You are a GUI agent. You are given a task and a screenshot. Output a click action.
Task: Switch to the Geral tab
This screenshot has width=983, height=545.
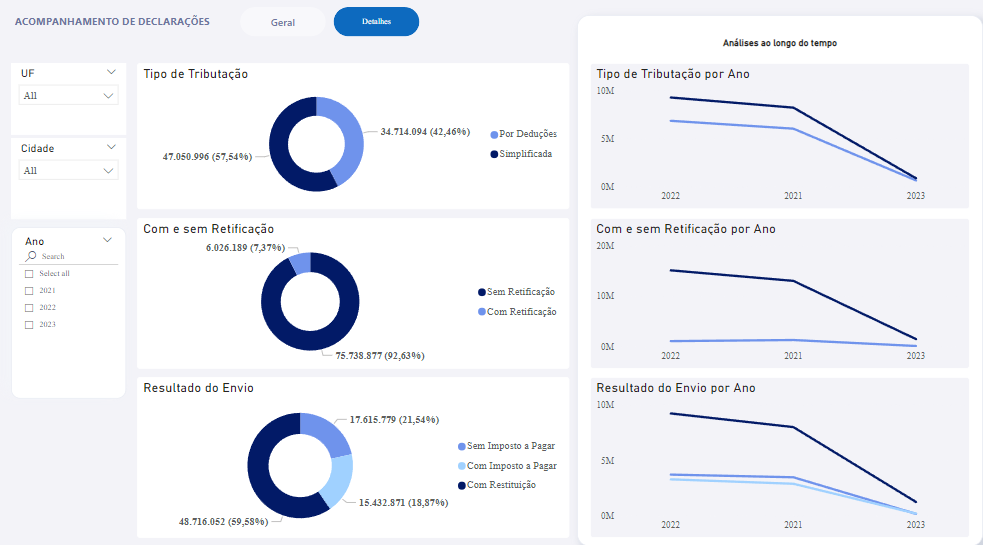click(283, 22)
